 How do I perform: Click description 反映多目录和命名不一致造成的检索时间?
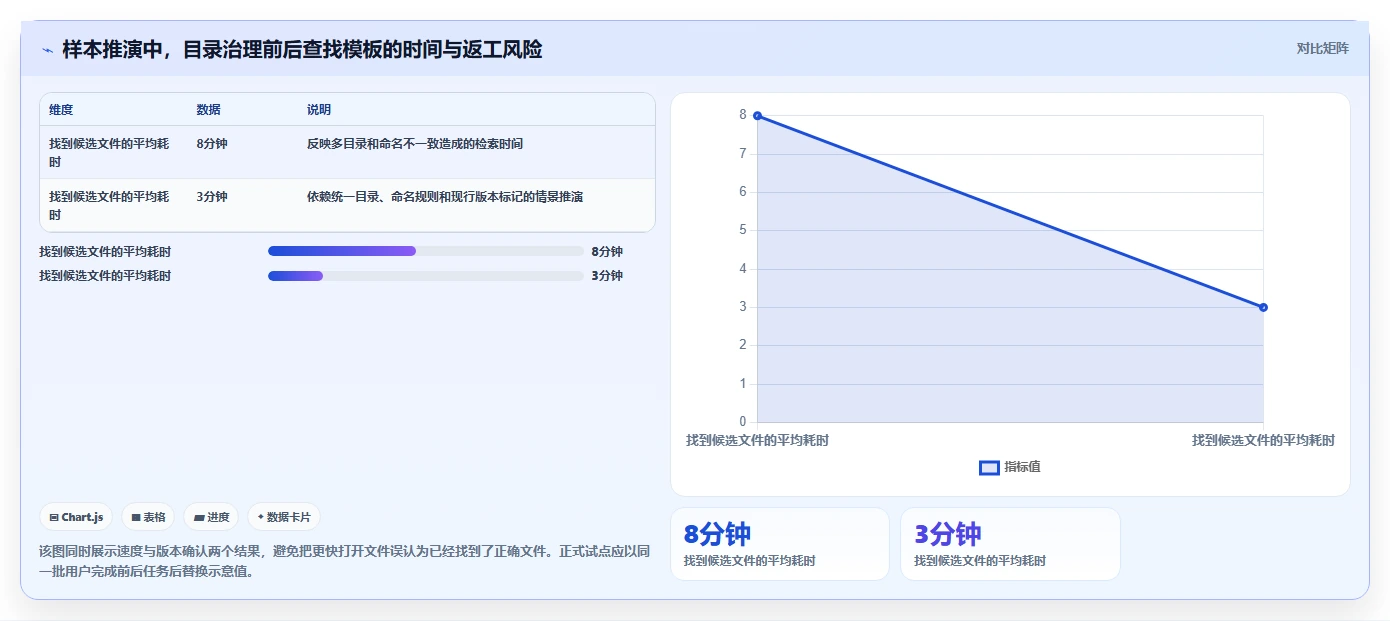click(415, 144)
